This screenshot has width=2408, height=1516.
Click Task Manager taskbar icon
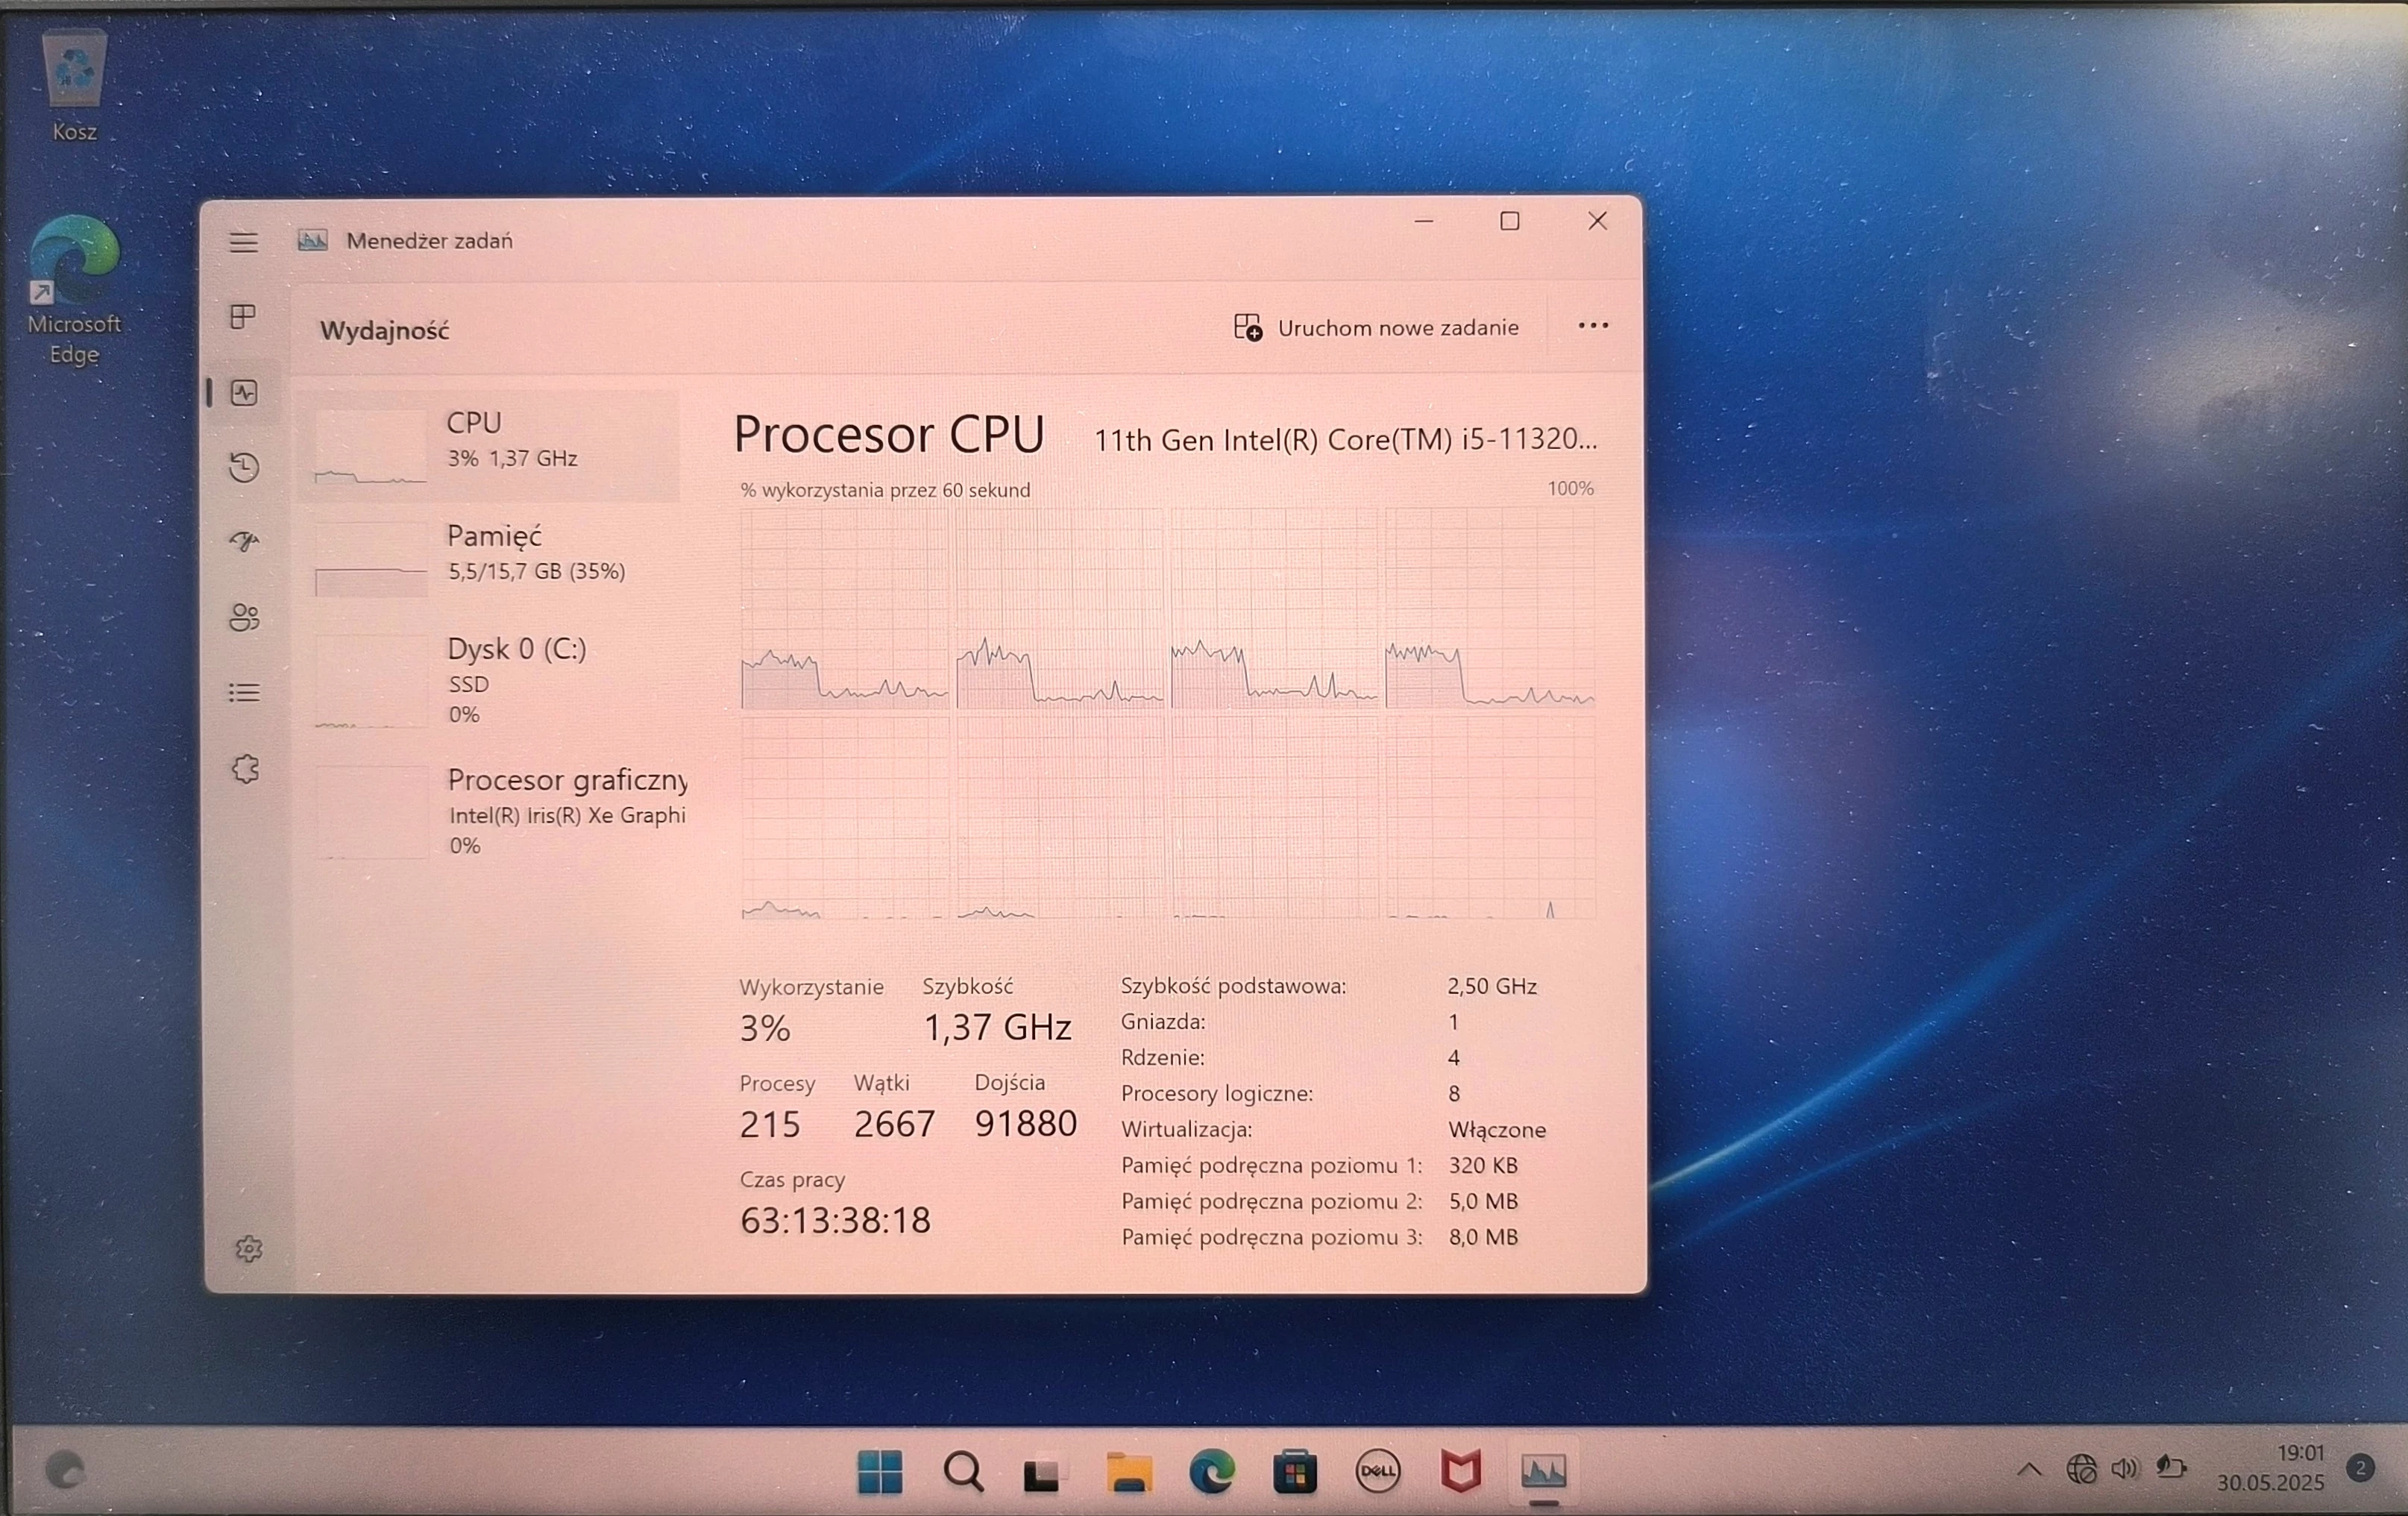(1543, 1471)
